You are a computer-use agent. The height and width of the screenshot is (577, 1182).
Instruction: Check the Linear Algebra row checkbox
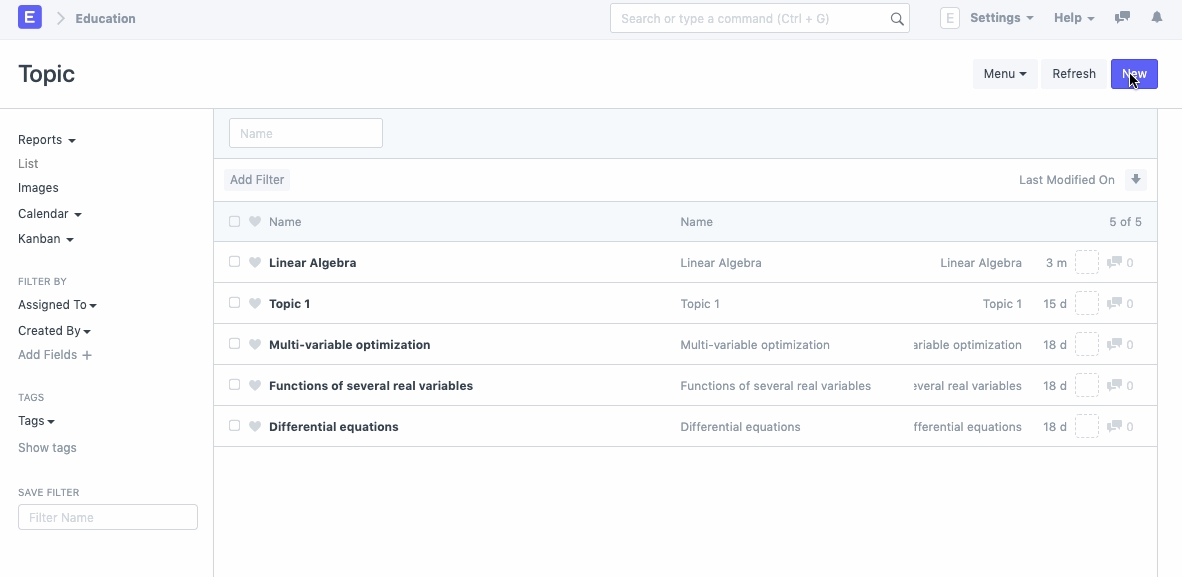coord(234,262)
